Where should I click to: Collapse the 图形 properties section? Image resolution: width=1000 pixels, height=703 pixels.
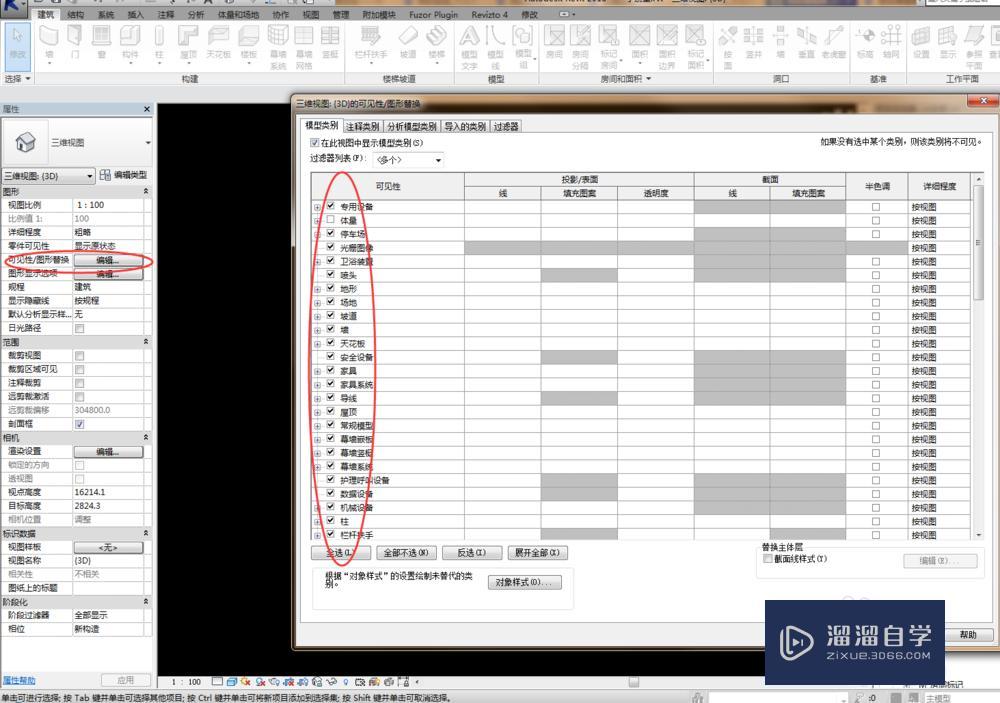(146, 191)
